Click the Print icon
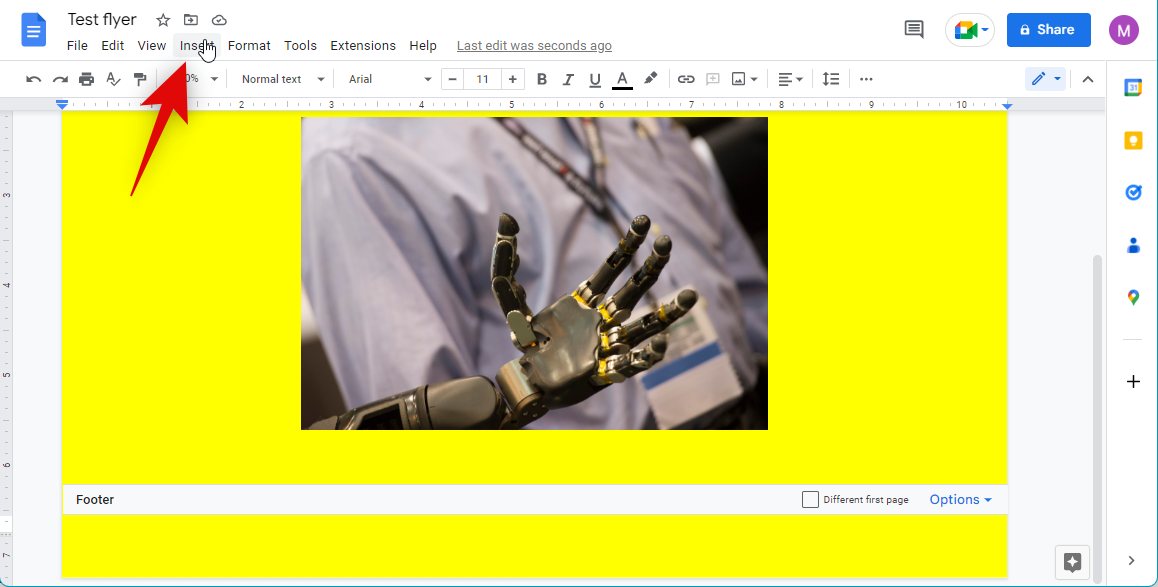This screenshot has height=587, width=1158. [87, 79]
